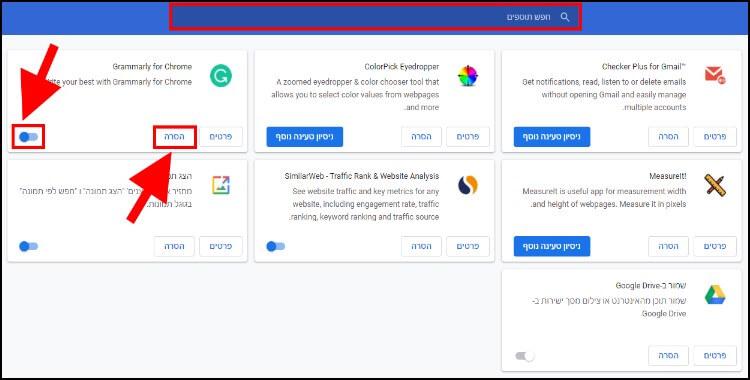Disable the SimilarWeb extension switch
The height and width of the screenshot is (380, 750).
coord(276,246)
